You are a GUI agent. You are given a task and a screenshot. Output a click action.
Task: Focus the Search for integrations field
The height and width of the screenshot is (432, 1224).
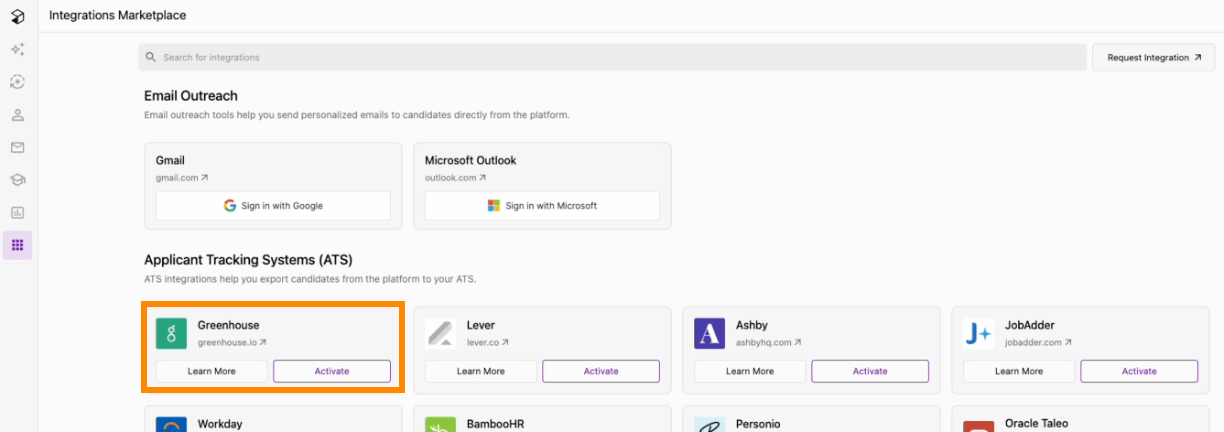point(612,57)
